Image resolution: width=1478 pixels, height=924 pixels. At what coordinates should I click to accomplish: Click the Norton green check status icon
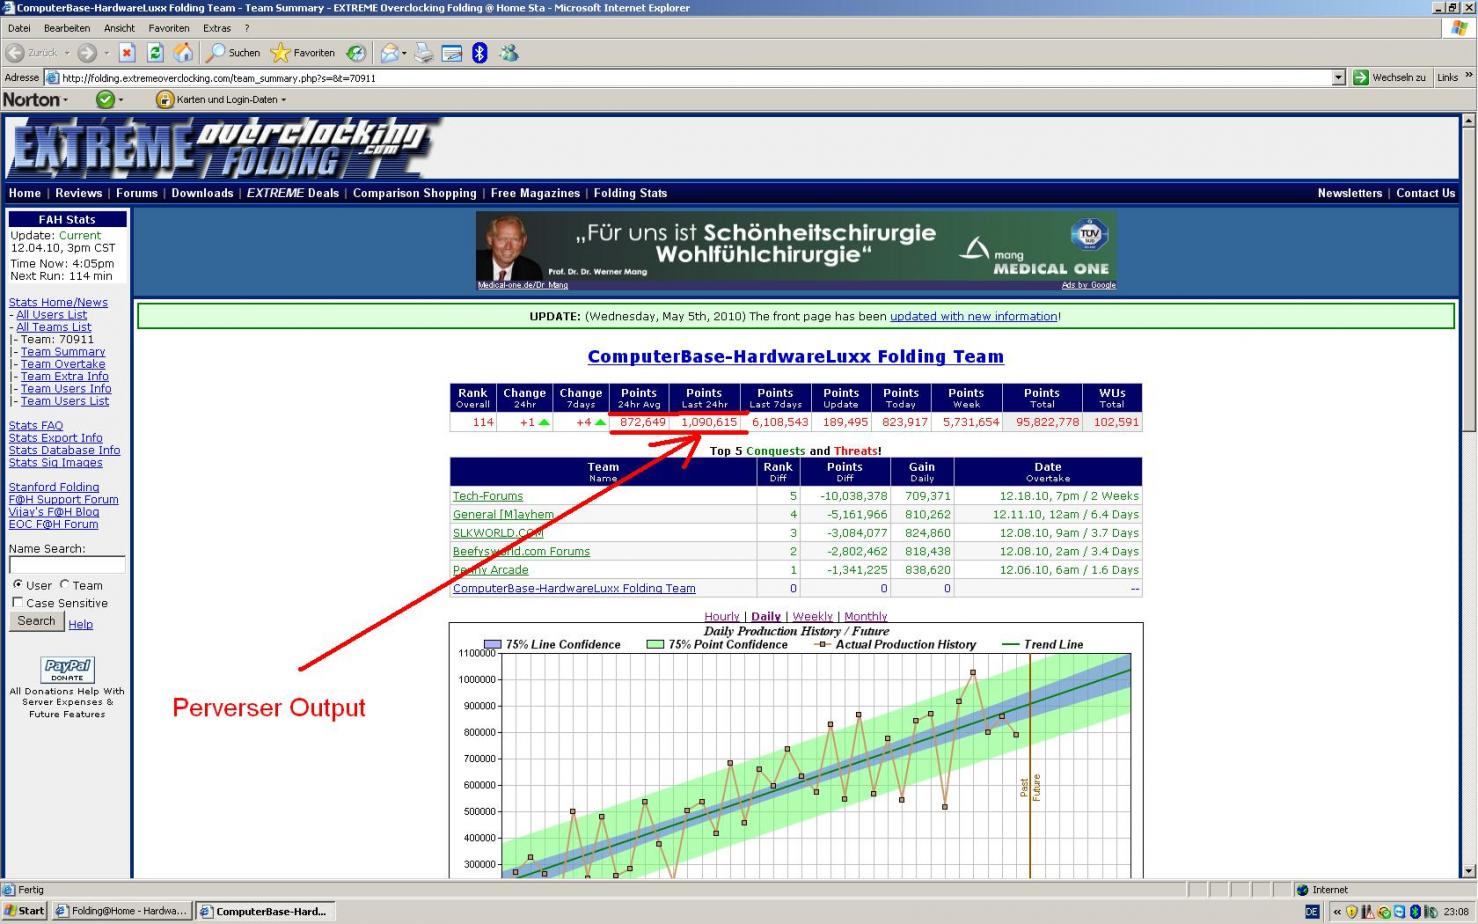tap(105, 99)
